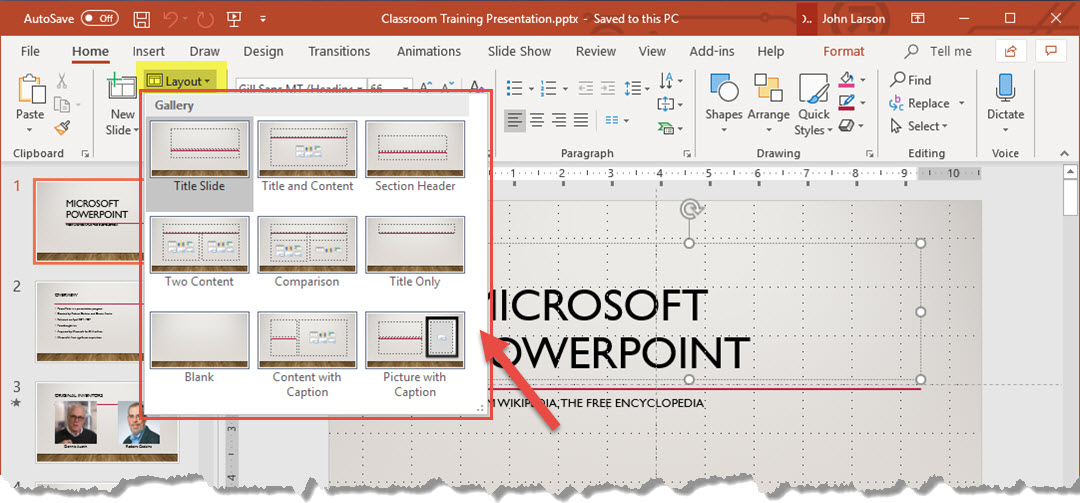Screen dimensions: 1080x503
Task: Start presentation from beginning icon in title bar
Action: tap(234, 19)
